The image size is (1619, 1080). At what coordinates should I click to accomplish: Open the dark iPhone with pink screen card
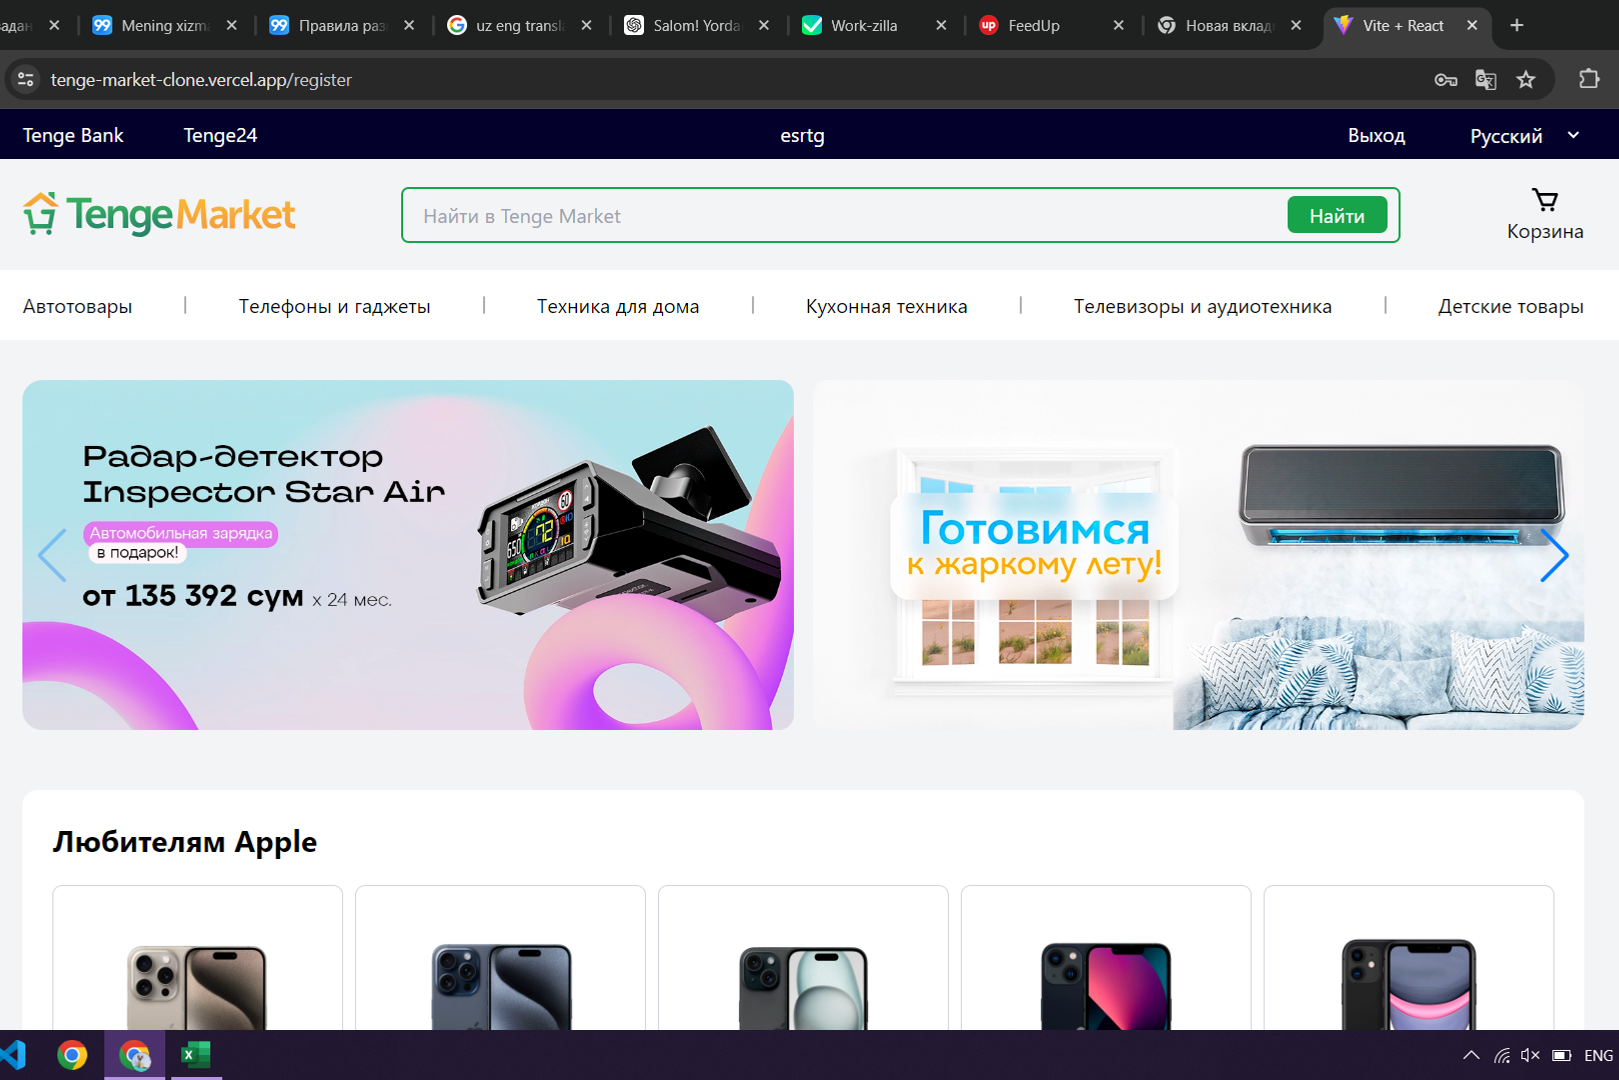point(1106,958)
